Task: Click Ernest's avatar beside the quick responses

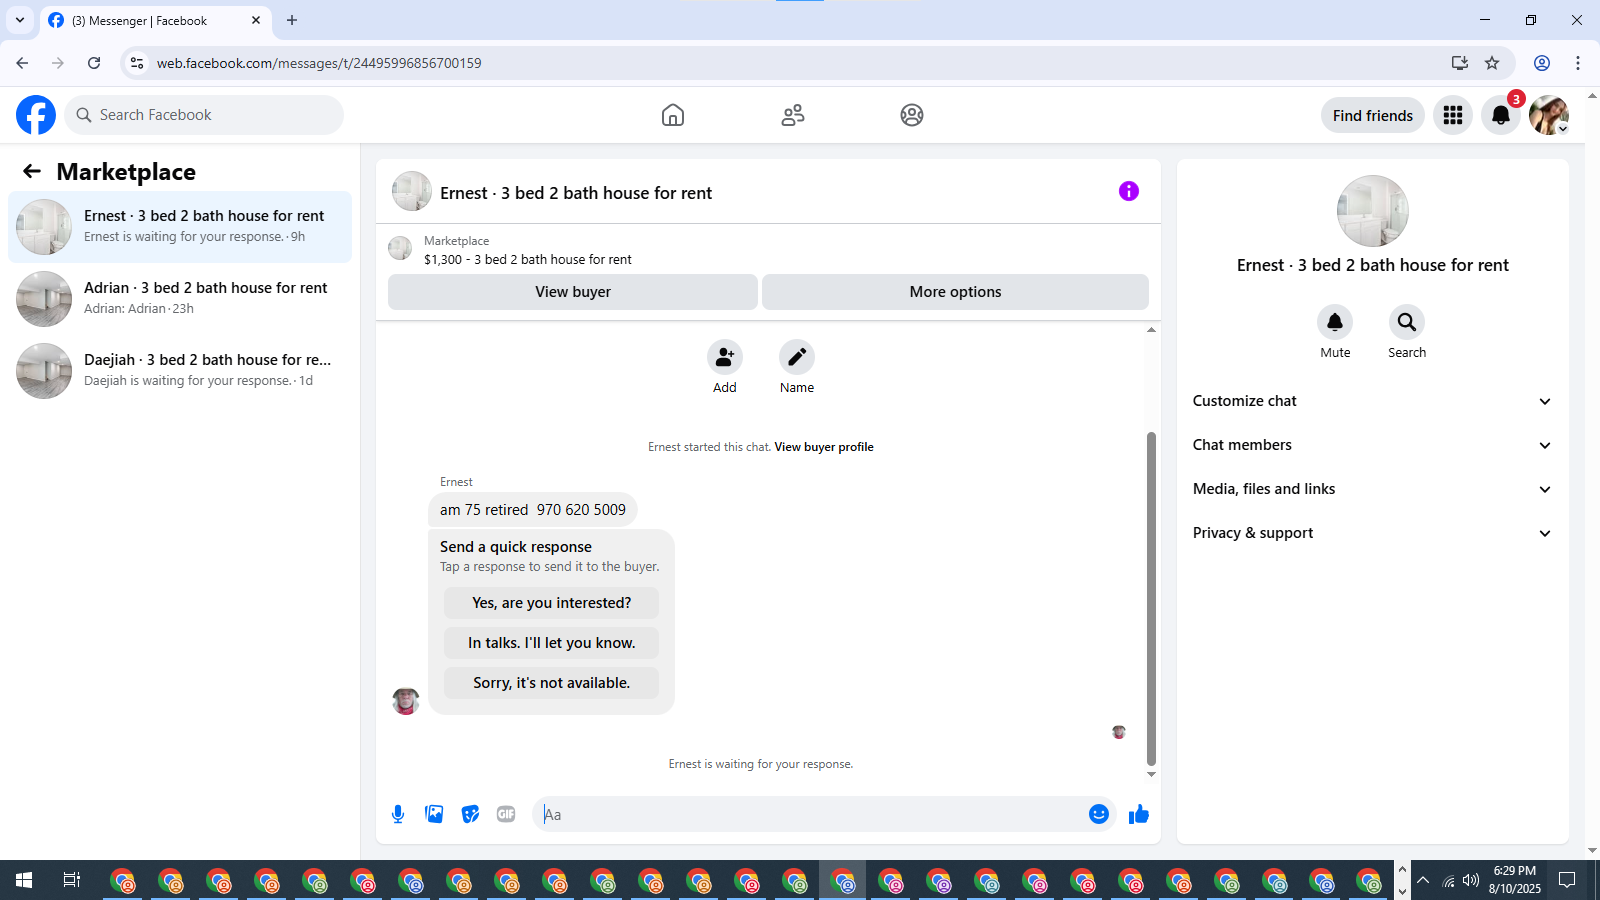Action: (x=406, y=701)
